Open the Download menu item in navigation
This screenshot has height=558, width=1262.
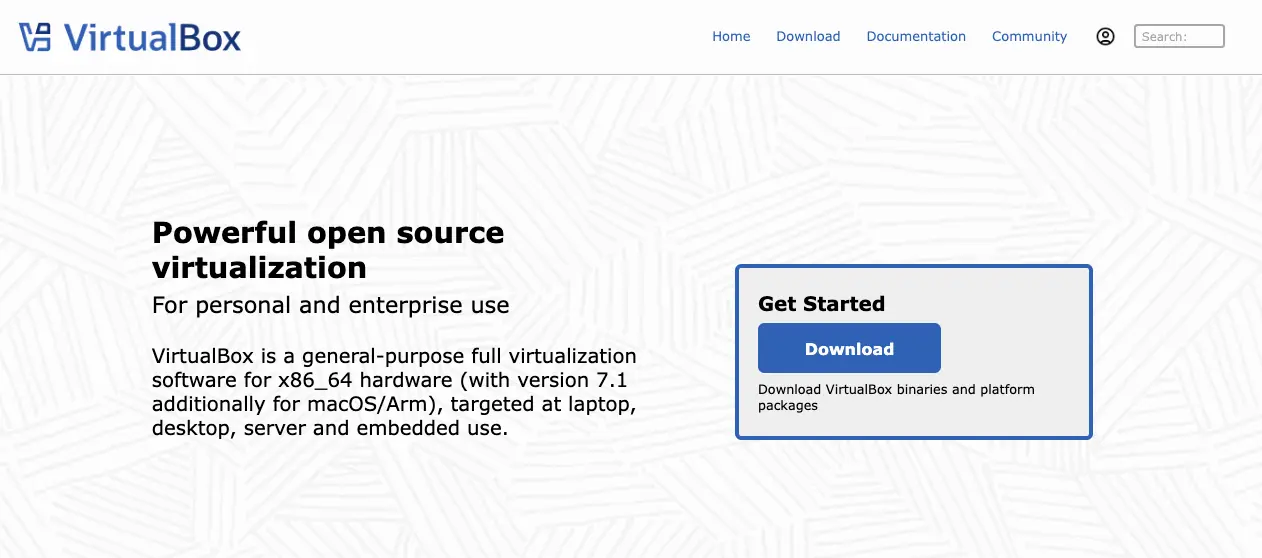808,36
